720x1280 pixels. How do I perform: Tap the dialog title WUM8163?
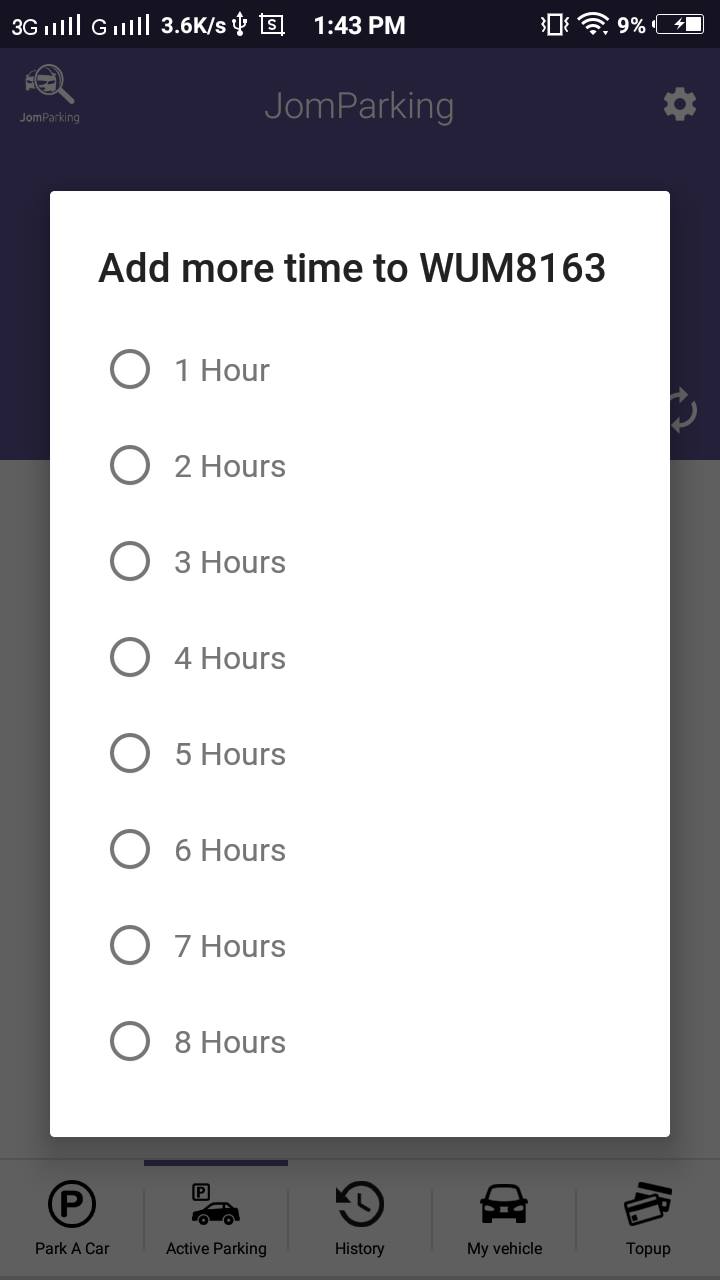pyautogui.click(x=512, y=268)
